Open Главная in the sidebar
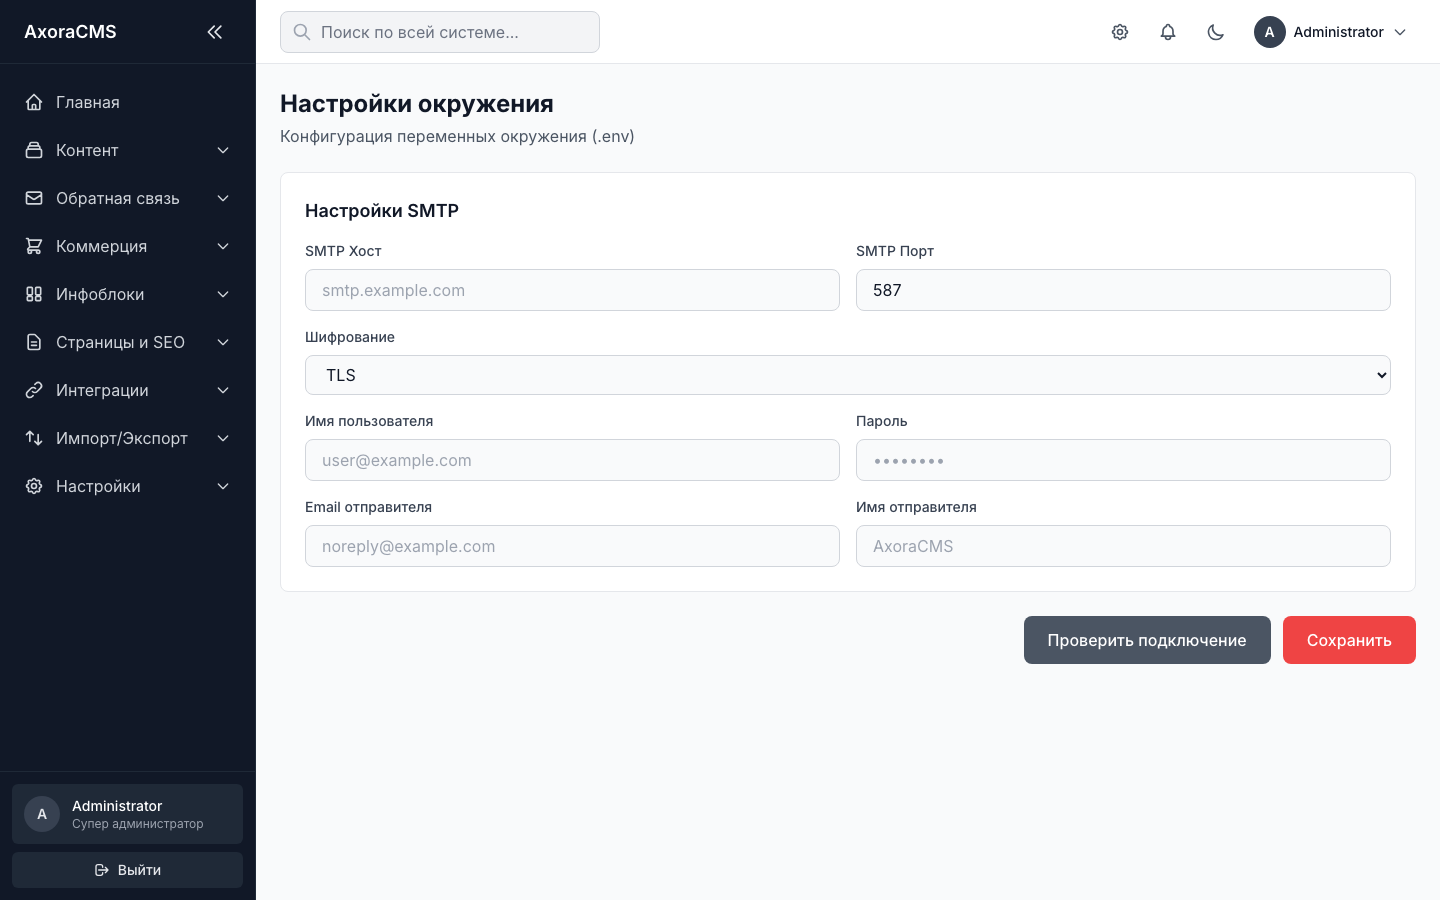The image size is (1440, 900). (128, 102)
